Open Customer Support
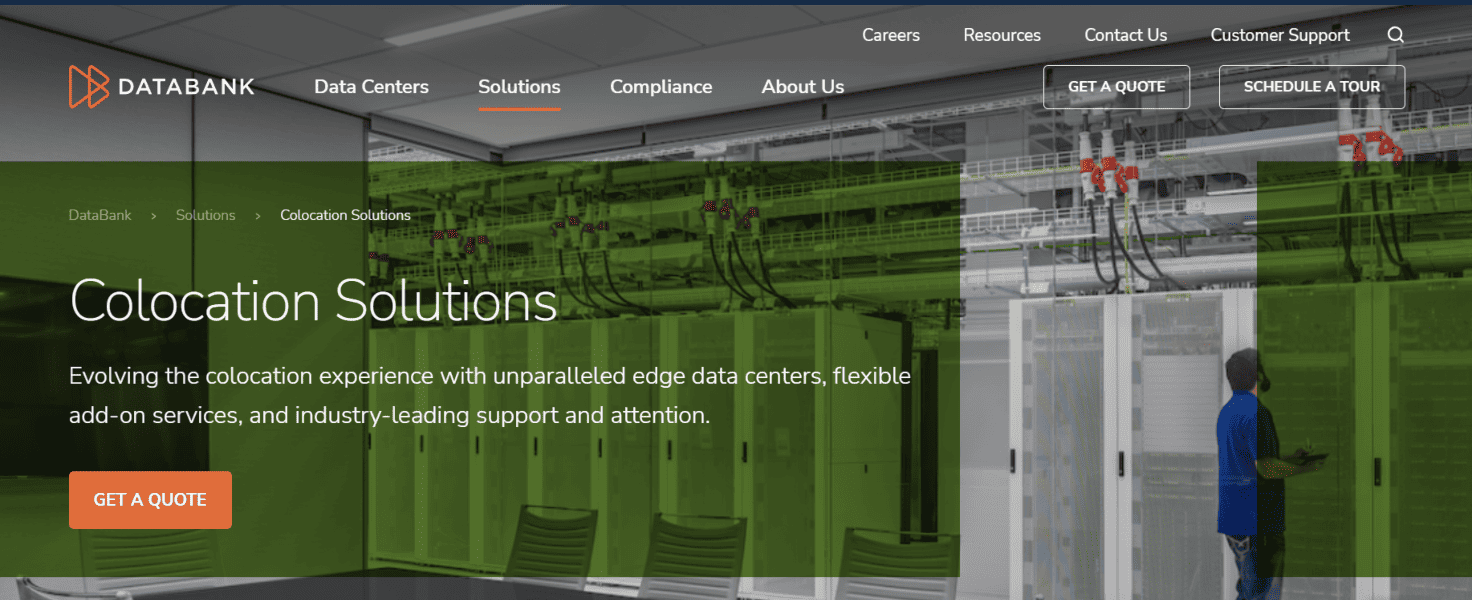1472x600 pixels. (x=1280, y=35)
